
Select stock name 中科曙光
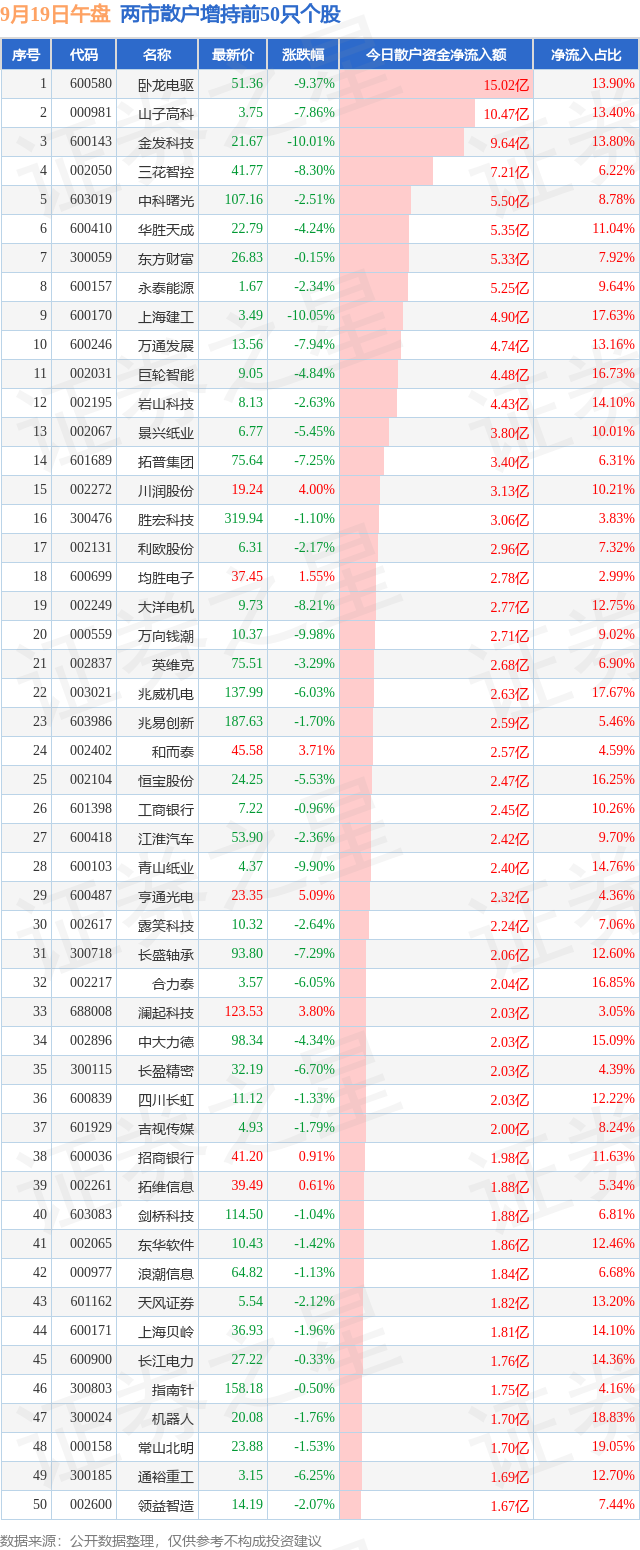166,201
